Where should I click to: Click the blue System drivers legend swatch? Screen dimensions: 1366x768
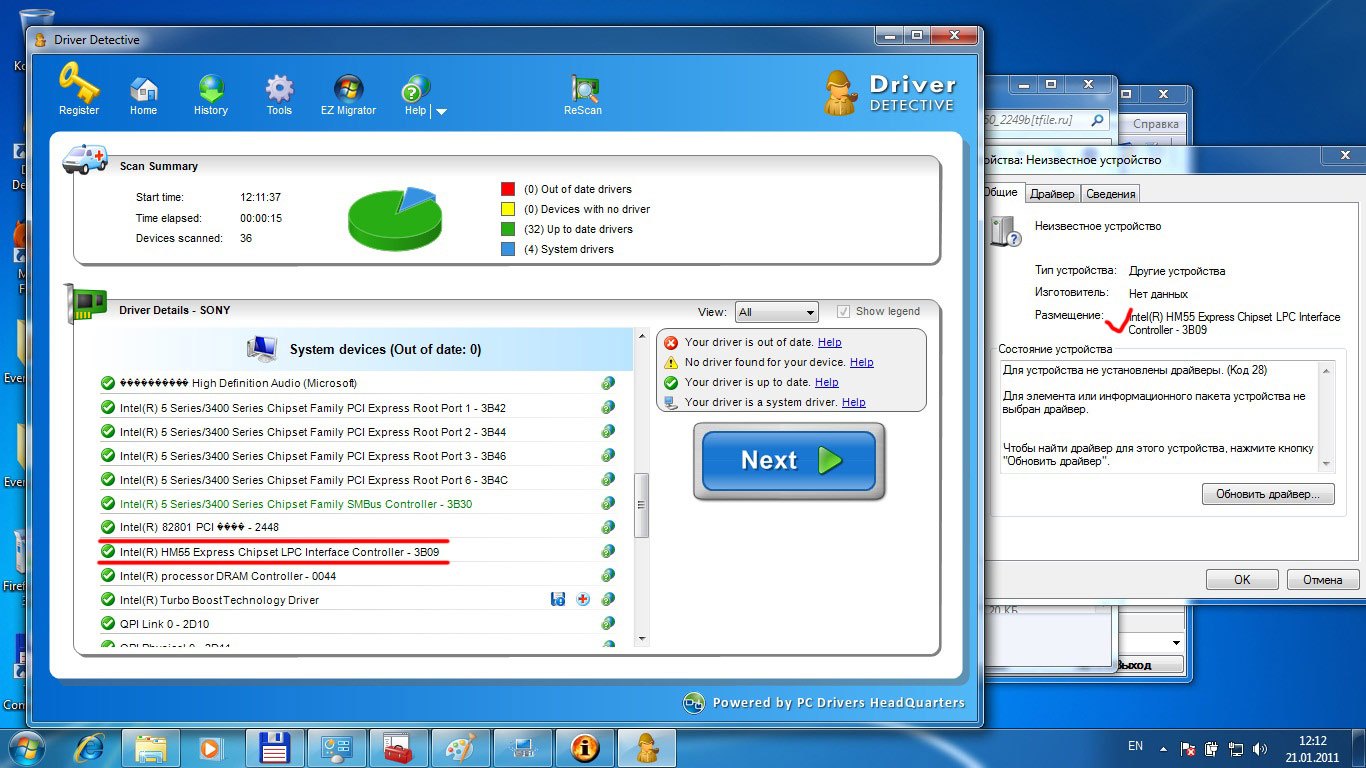(508, 249)
